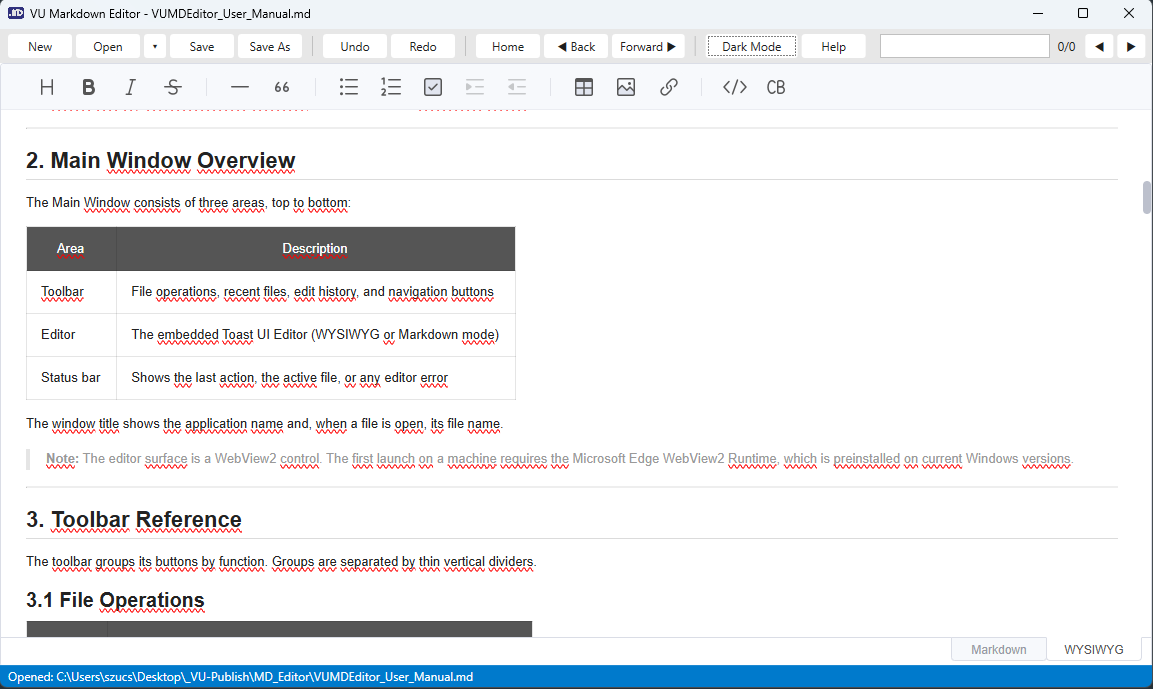Toggle Dark Mode
Screen dimensions: 1153x689
pos(752,46)
